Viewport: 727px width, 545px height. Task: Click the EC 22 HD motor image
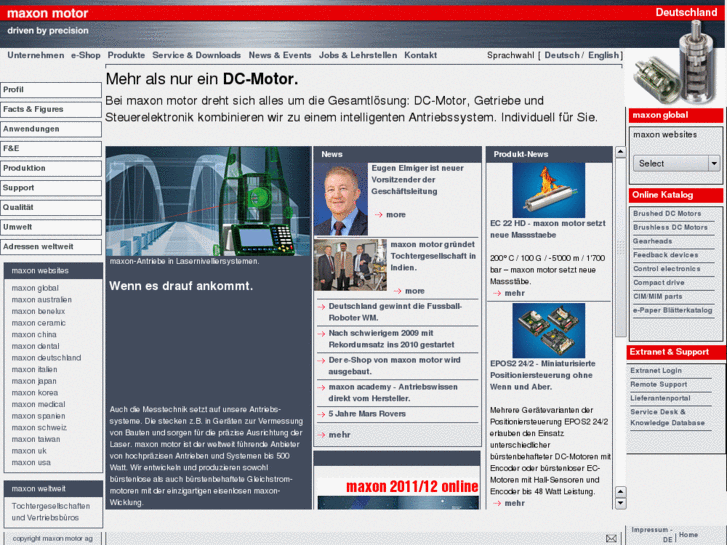548,190
